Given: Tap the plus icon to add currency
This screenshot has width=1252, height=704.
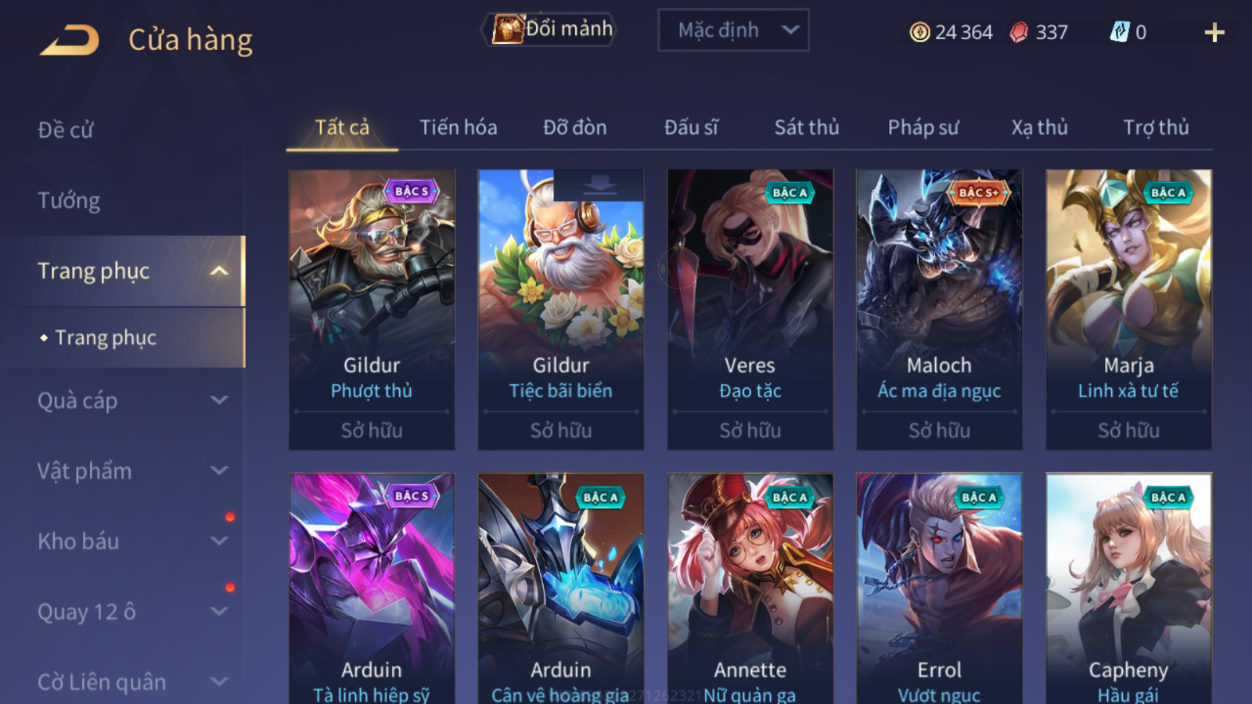Looking at the screenshot, I should click(x=1214, y=33).
